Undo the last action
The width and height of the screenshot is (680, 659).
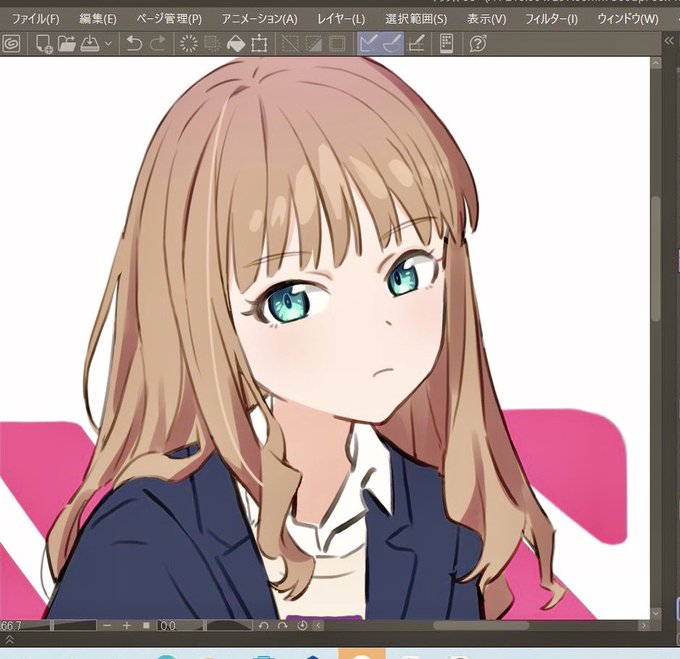pos(134,44)
